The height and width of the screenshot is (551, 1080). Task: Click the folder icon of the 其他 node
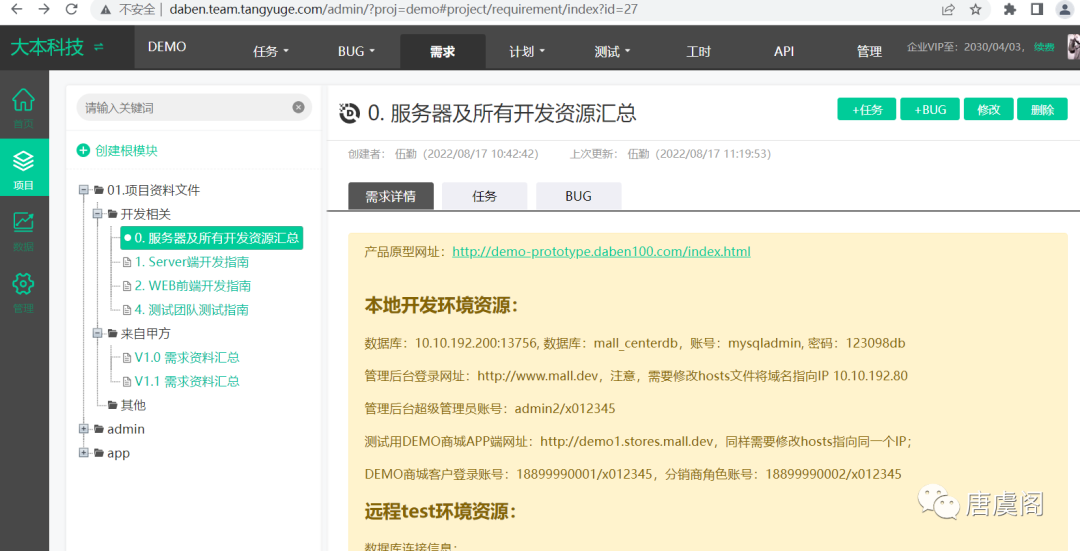pyautogui.click(x=113, y=405)
